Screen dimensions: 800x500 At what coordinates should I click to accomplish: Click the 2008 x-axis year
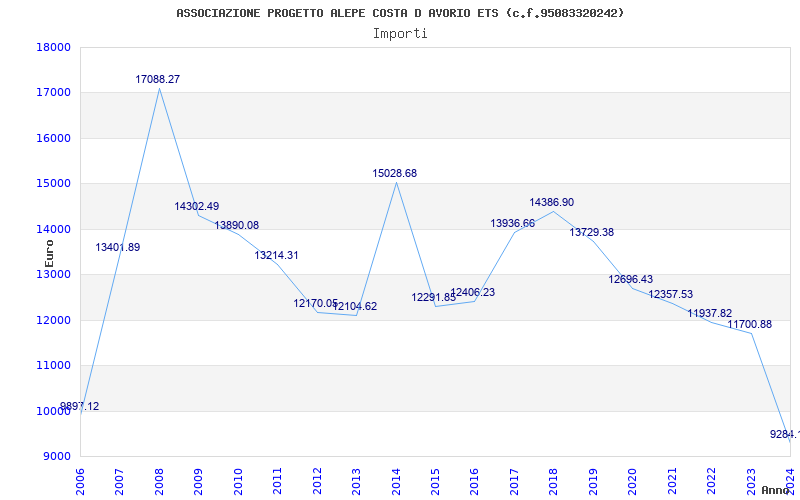[159, 482]
